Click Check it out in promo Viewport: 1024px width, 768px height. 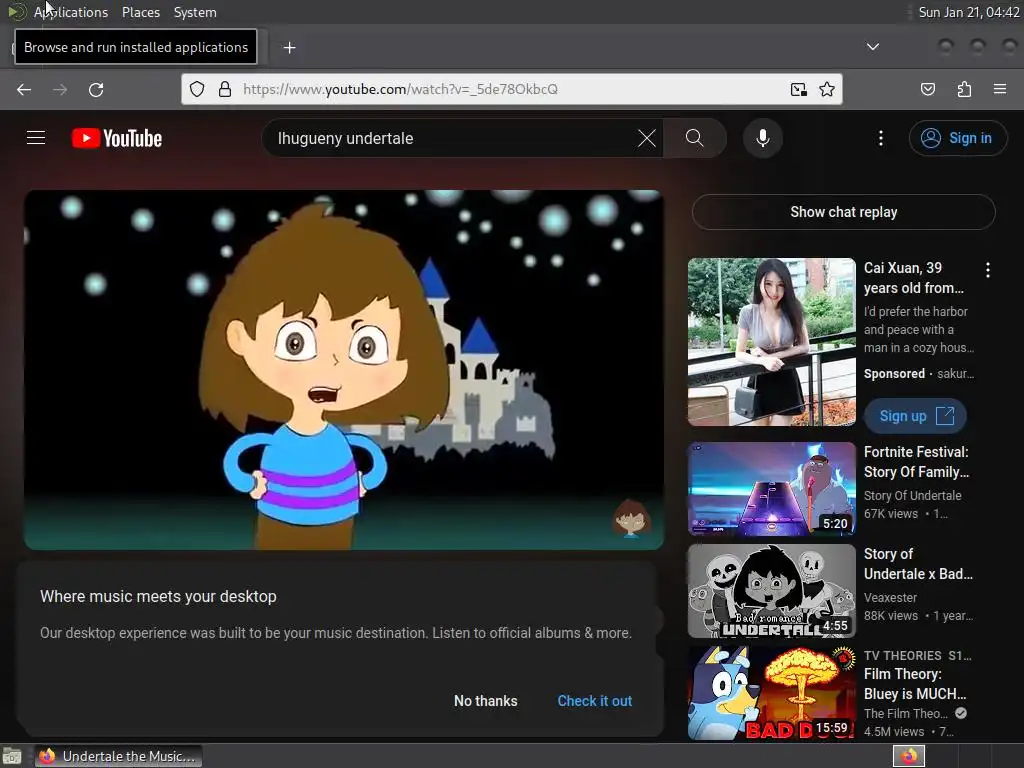coord(594,701)
